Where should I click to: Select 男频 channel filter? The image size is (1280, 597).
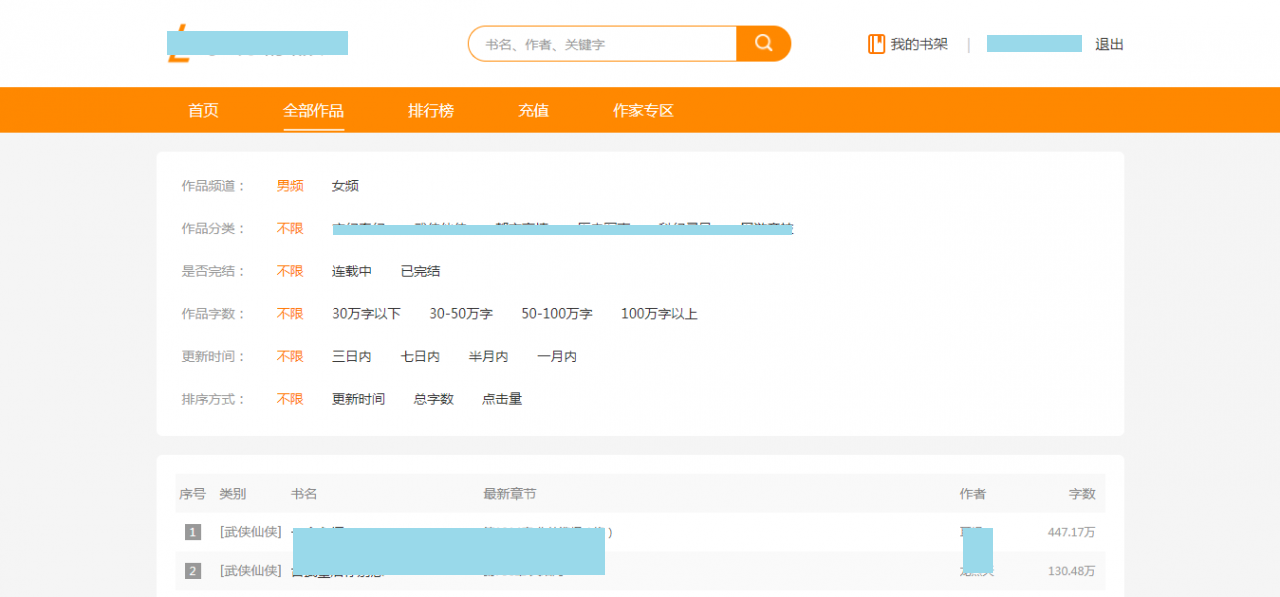click(290, 185)
